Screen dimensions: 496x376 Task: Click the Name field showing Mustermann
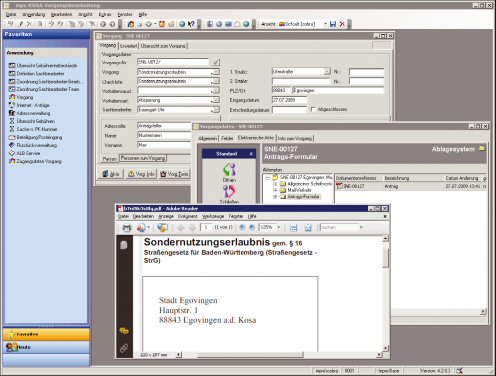[164, 135]
